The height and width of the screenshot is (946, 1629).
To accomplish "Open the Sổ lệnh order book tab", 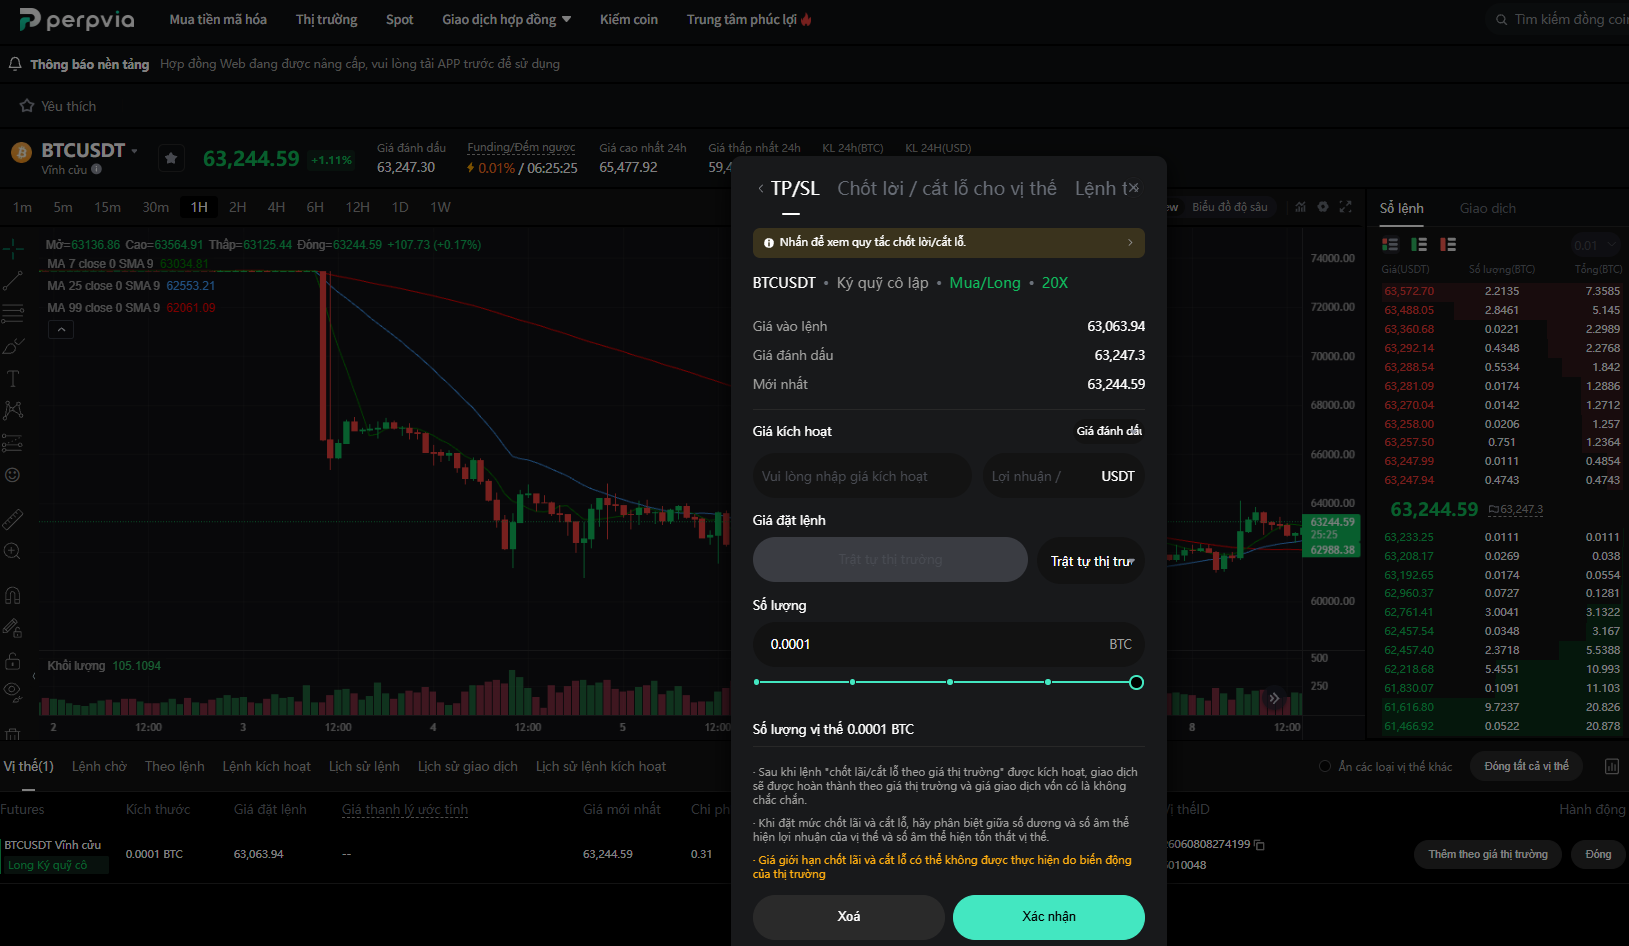I will coord(1401,208).
